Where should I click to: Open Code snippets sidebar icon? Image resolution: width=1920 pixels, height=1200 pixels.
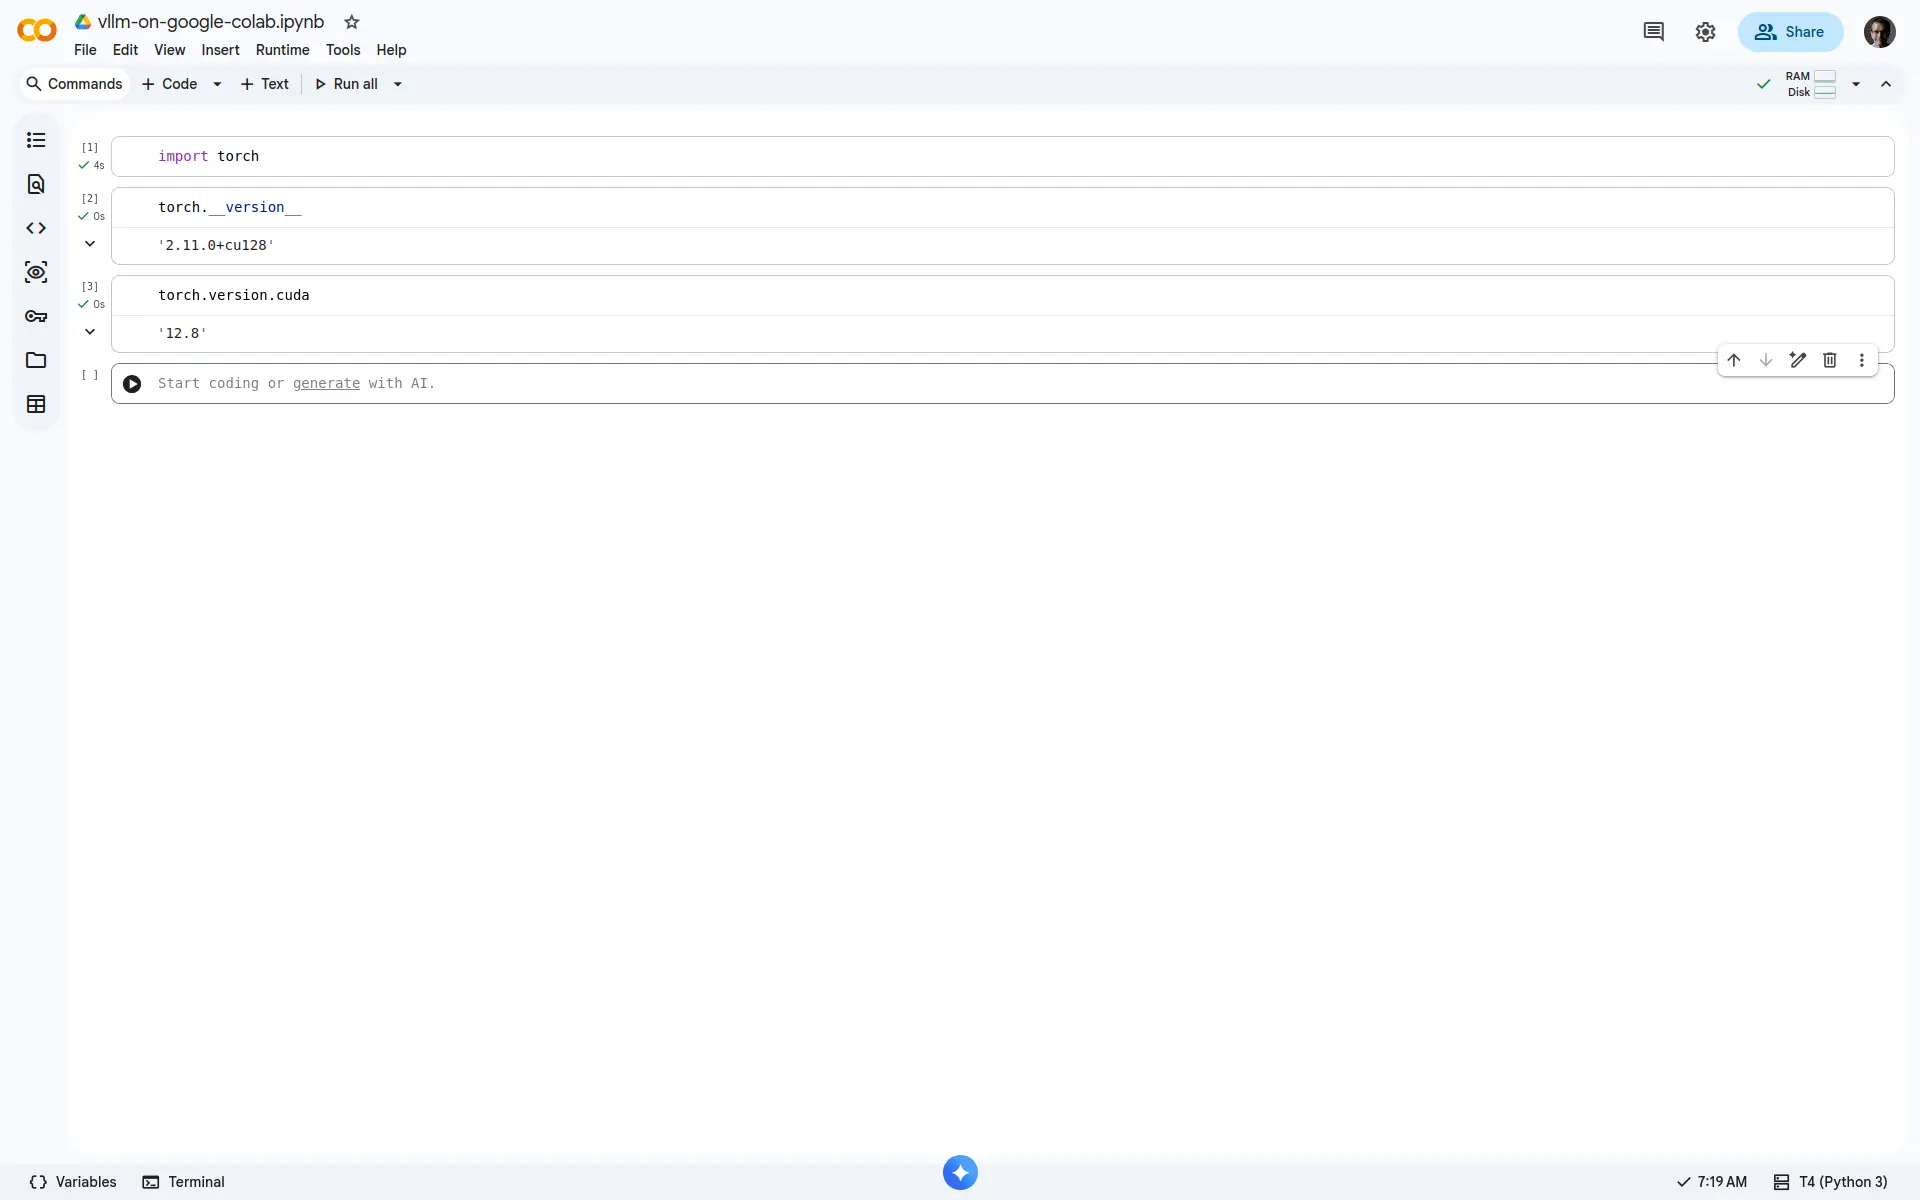coord(36,228)
